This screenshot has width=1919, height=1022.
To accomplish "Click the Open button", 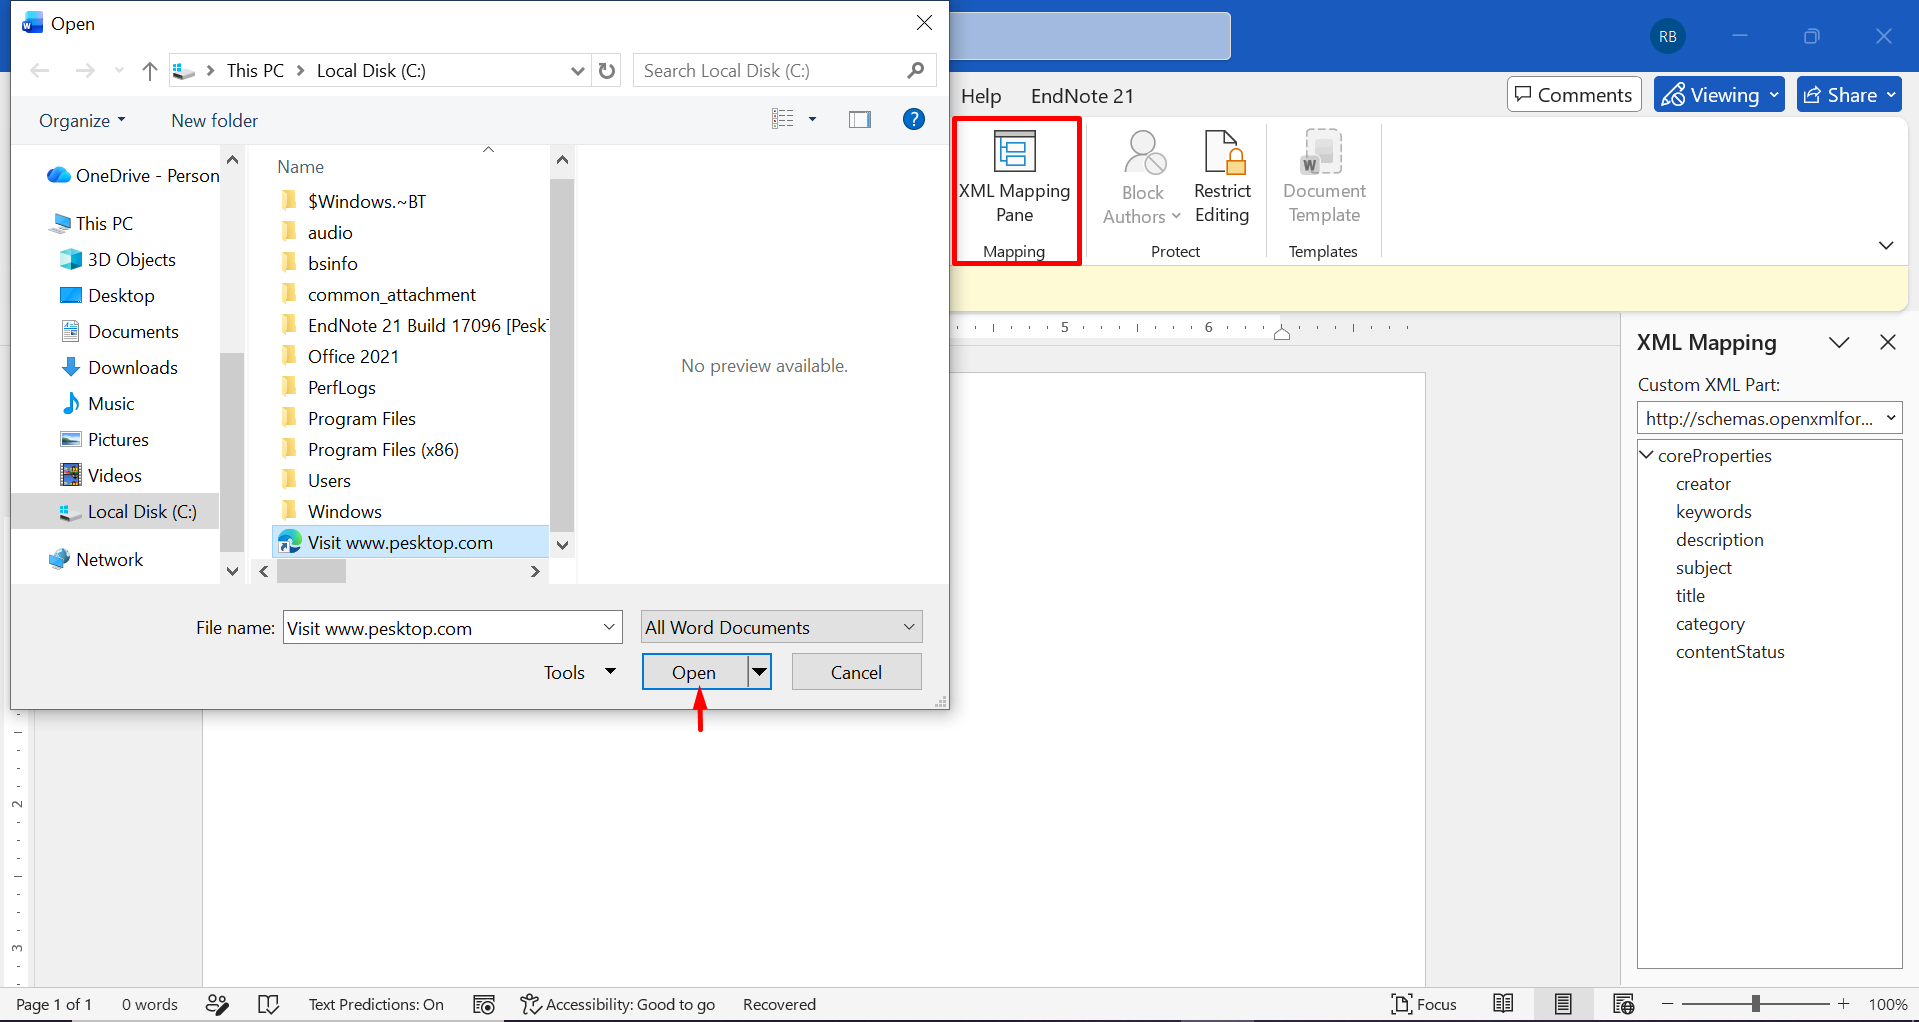I will [694, 672].
